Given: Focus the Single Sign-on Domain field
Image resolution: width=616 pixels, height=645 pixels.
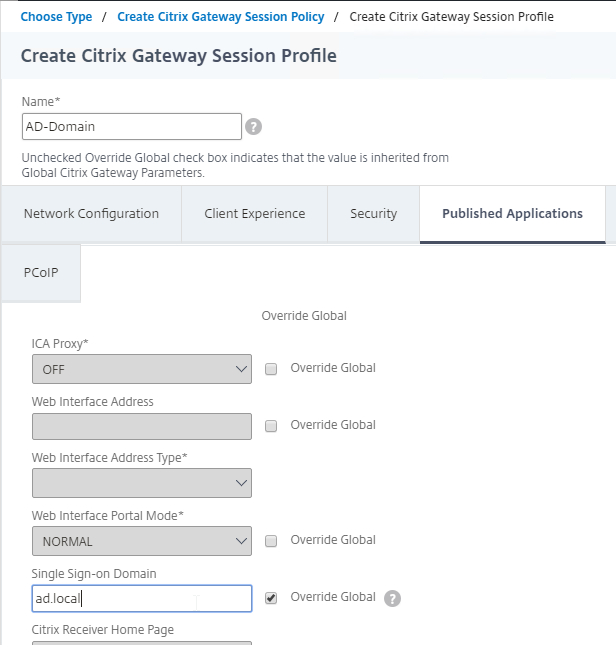Looking at the screenshot, I should (142, 598).
